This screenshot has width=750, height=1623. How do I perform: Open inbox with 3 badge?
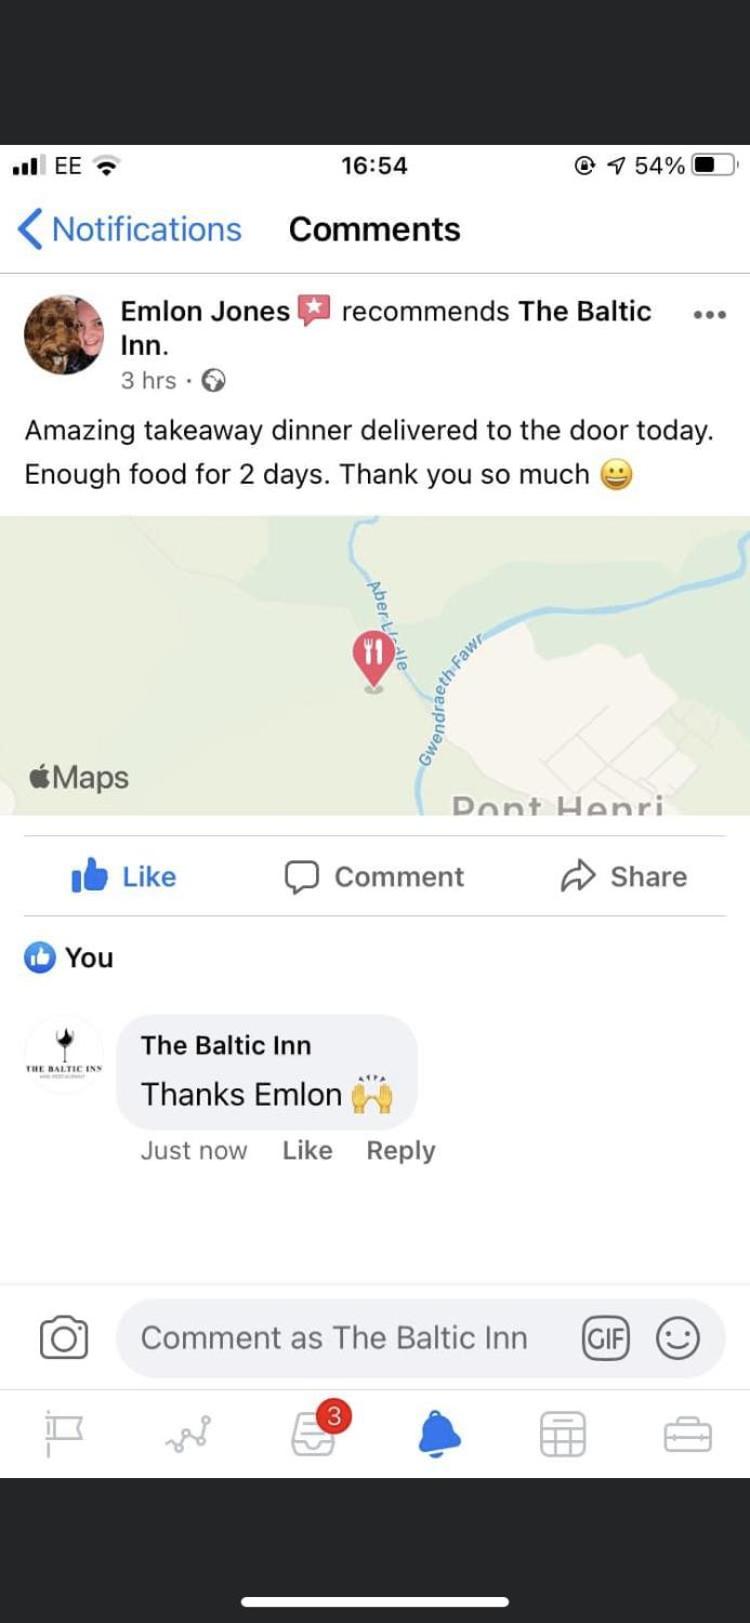(x=314, y=1432)
